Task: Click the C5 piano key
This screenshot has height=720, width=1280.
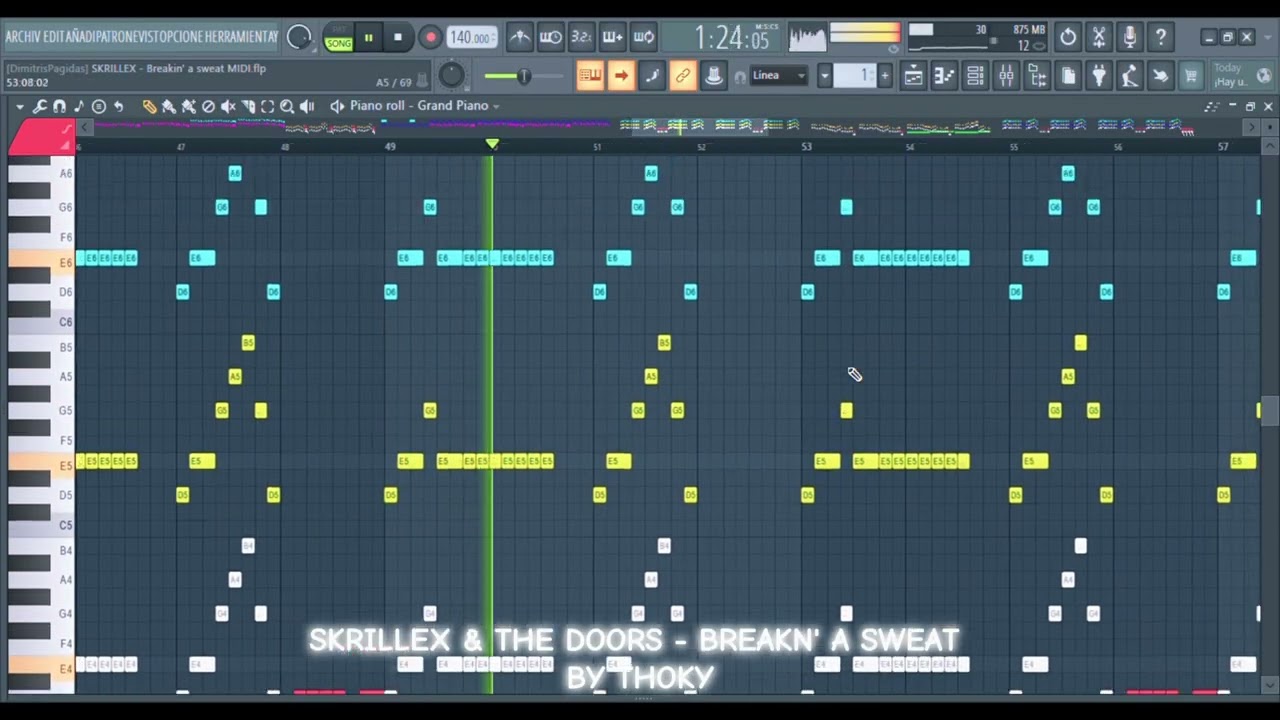Action: 42,525
